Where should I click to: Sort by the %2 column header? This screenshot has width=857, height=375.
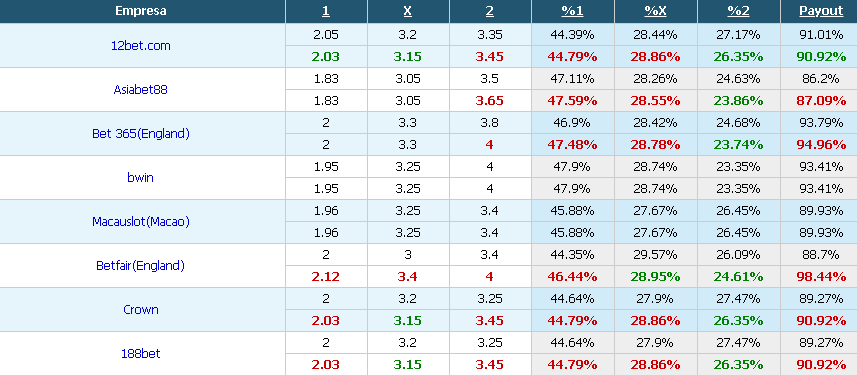738,11
